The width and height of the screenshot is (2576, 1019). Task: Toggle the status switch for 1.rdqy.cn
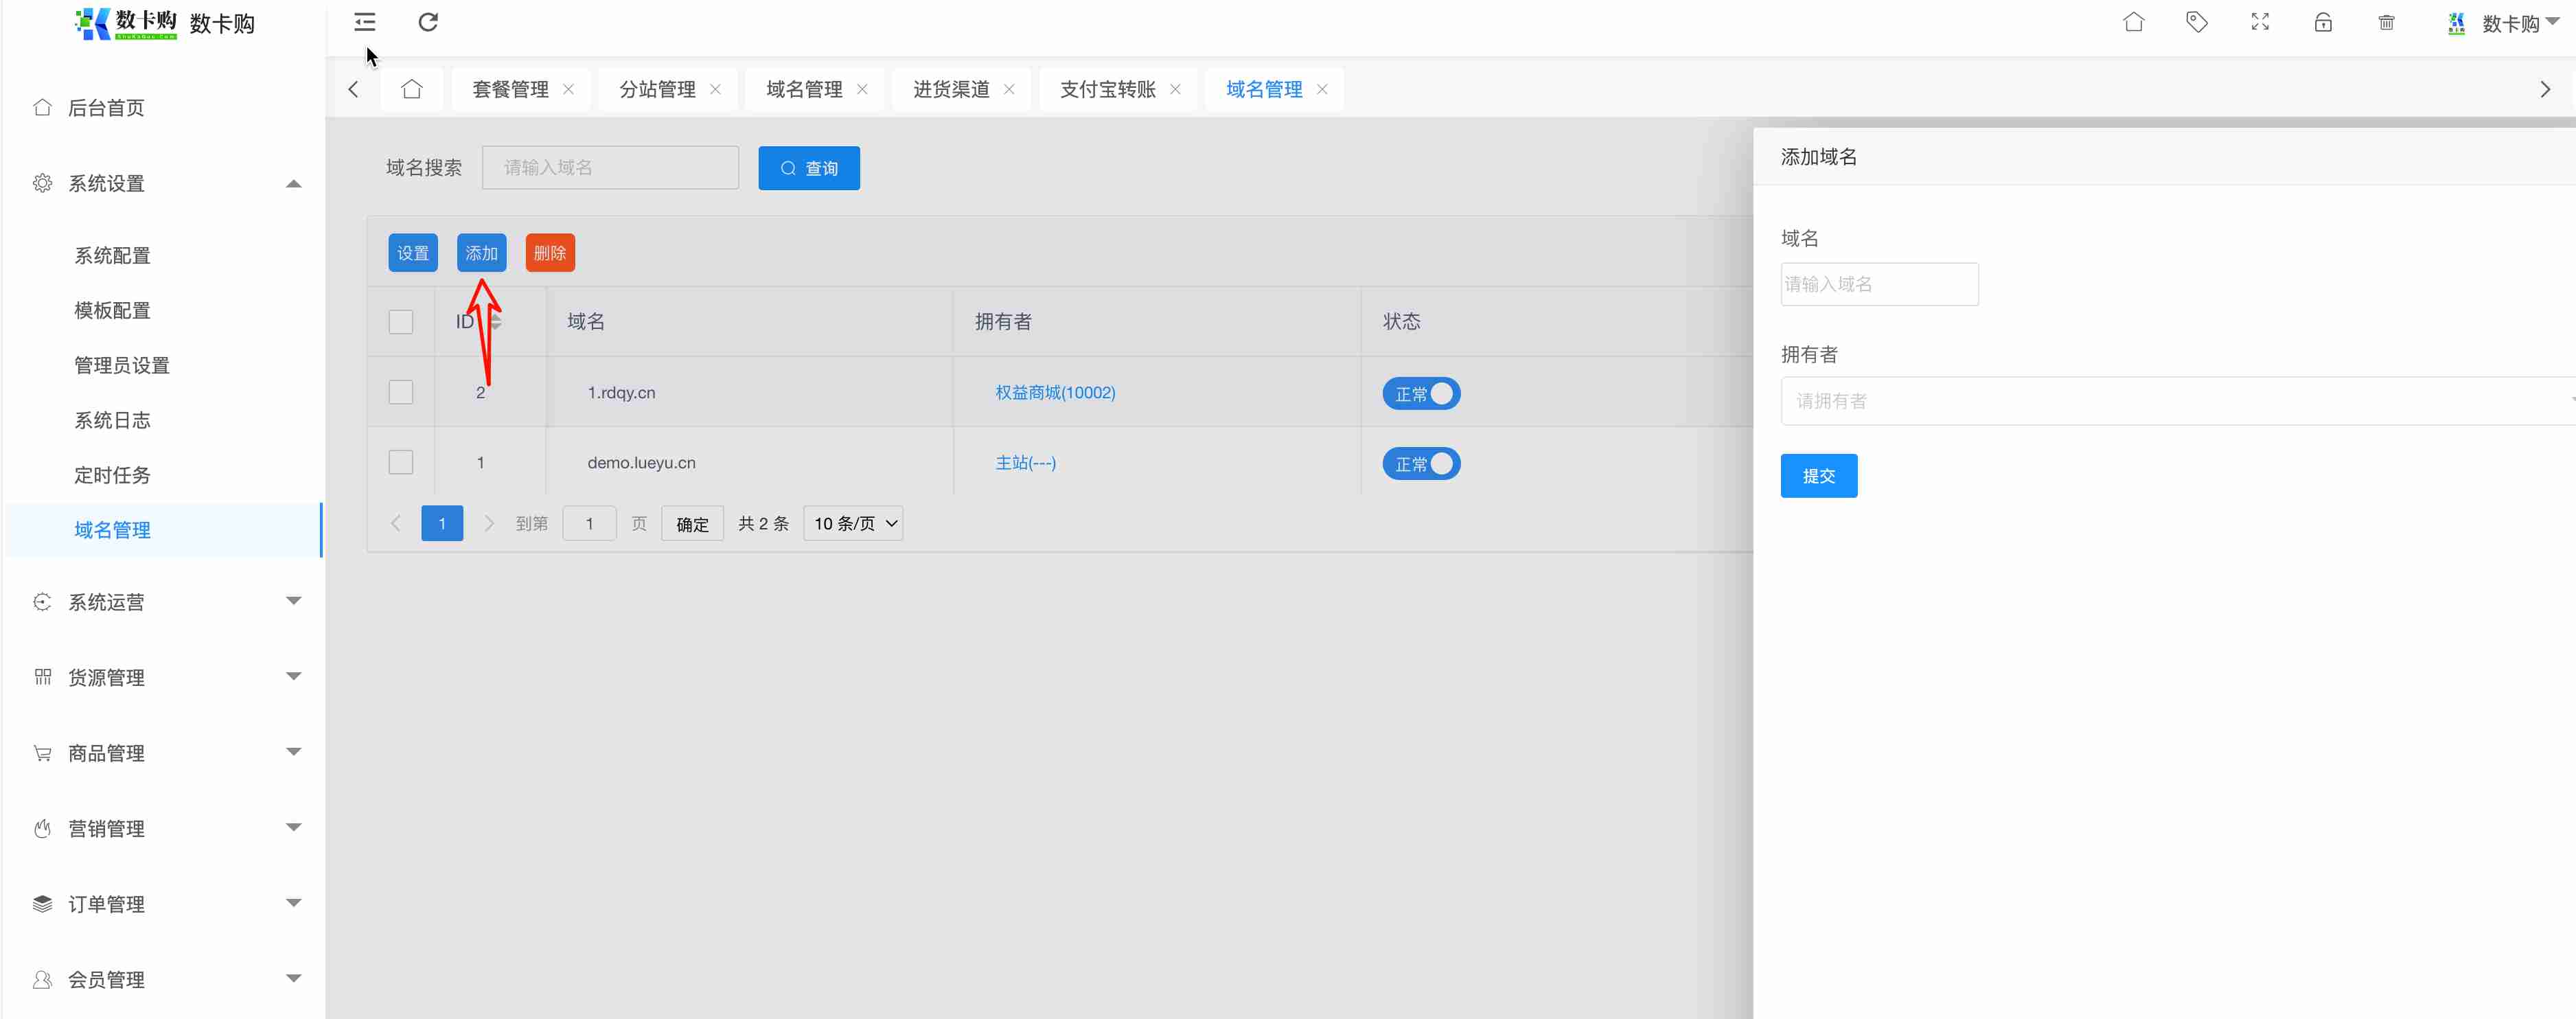click(x=1420, y=393)
